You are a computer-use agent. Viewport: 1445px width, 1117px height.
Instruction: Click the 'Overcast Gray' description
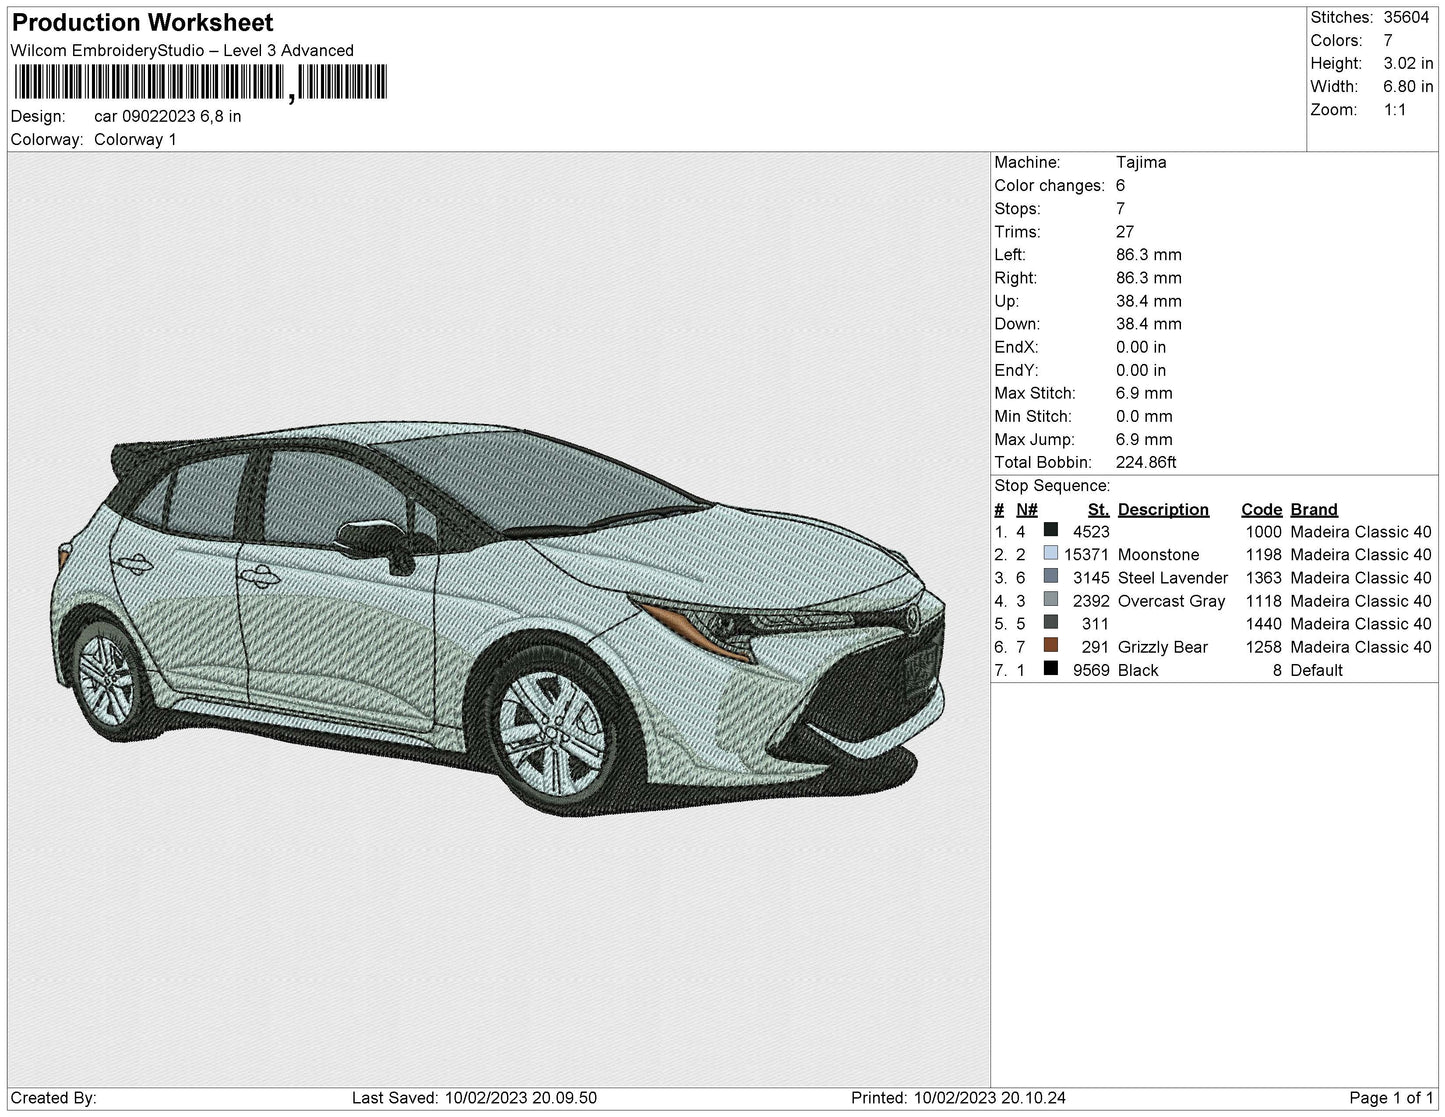tap(1171, 601)
